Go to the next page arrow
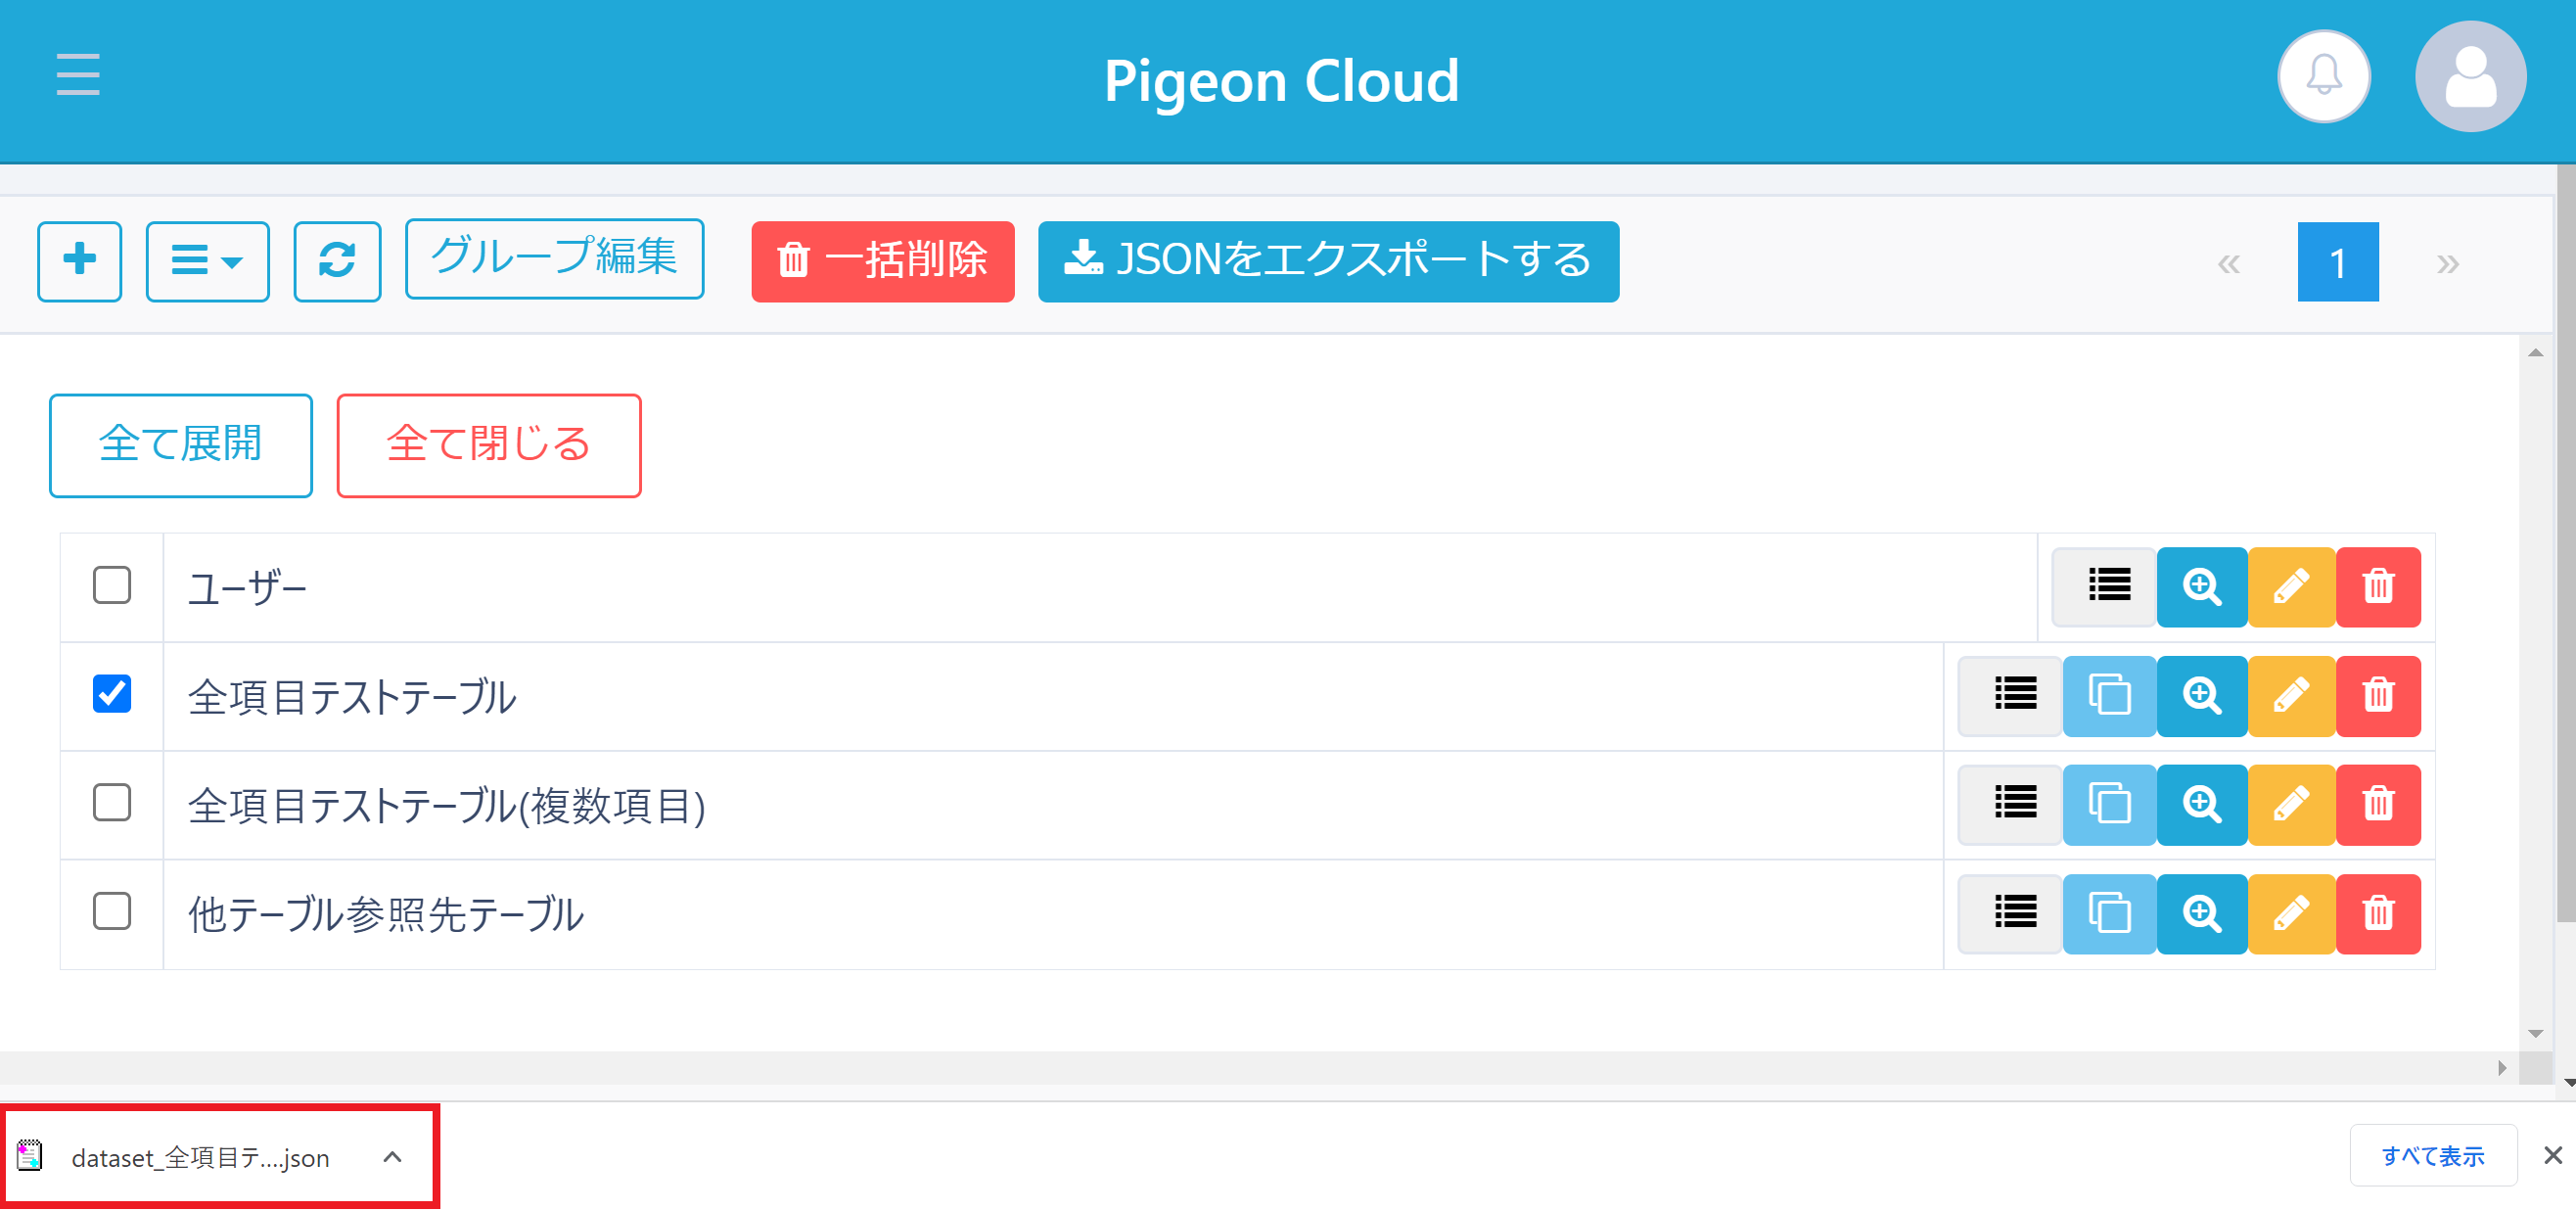The width and height of the screenshot is (2576, 1210). 2447,264
